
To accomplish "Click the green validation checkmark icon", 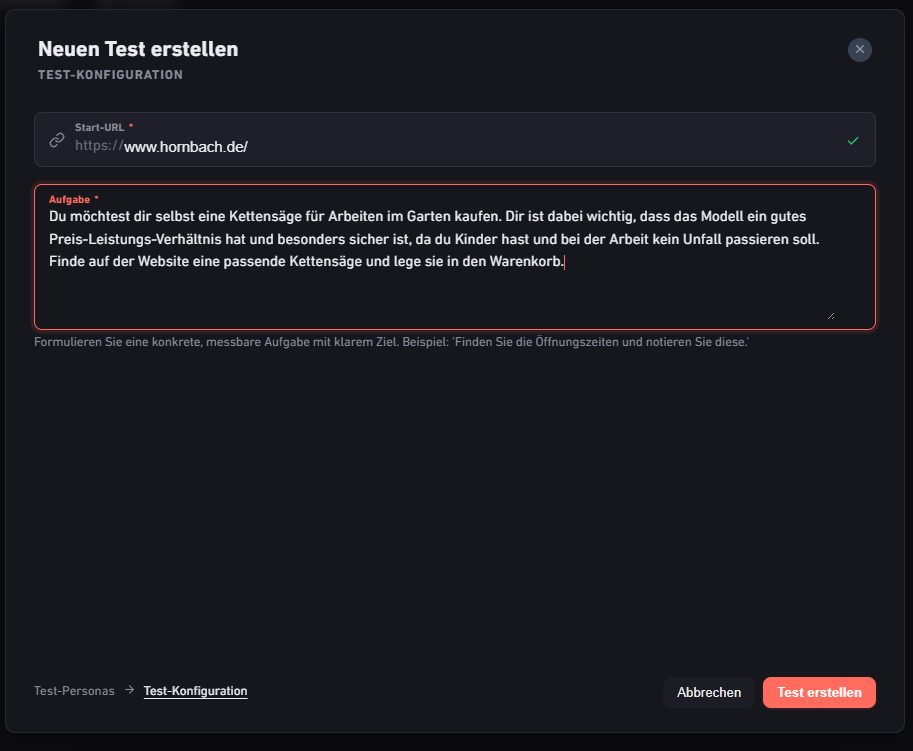I will point(853,140).
